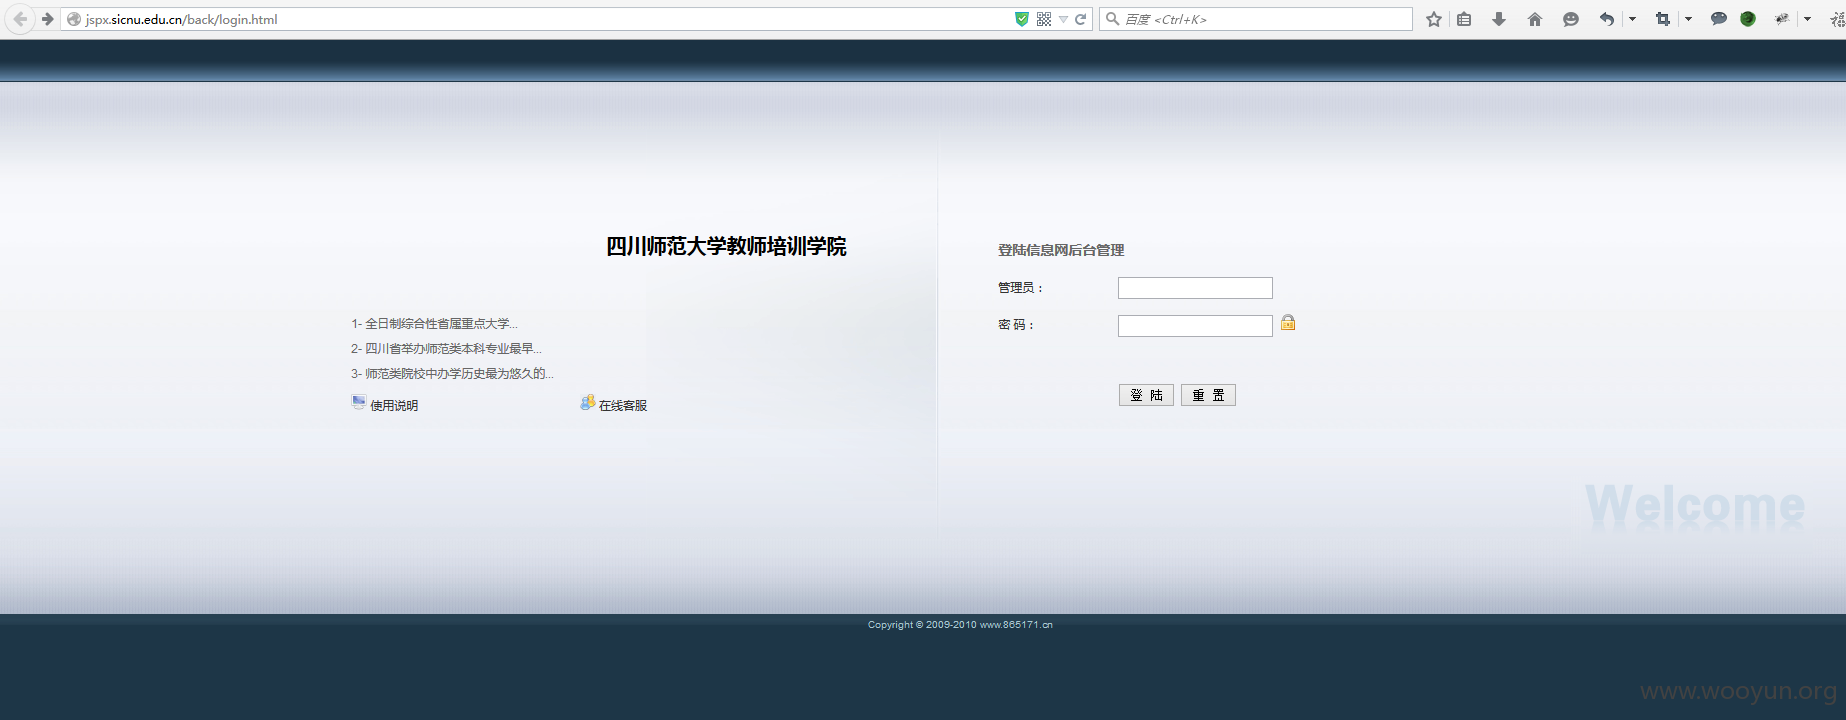Screen dimensions: 1846x720
Task: Expand the dropdown next to undo arrow
Action: coord(1632,19)
